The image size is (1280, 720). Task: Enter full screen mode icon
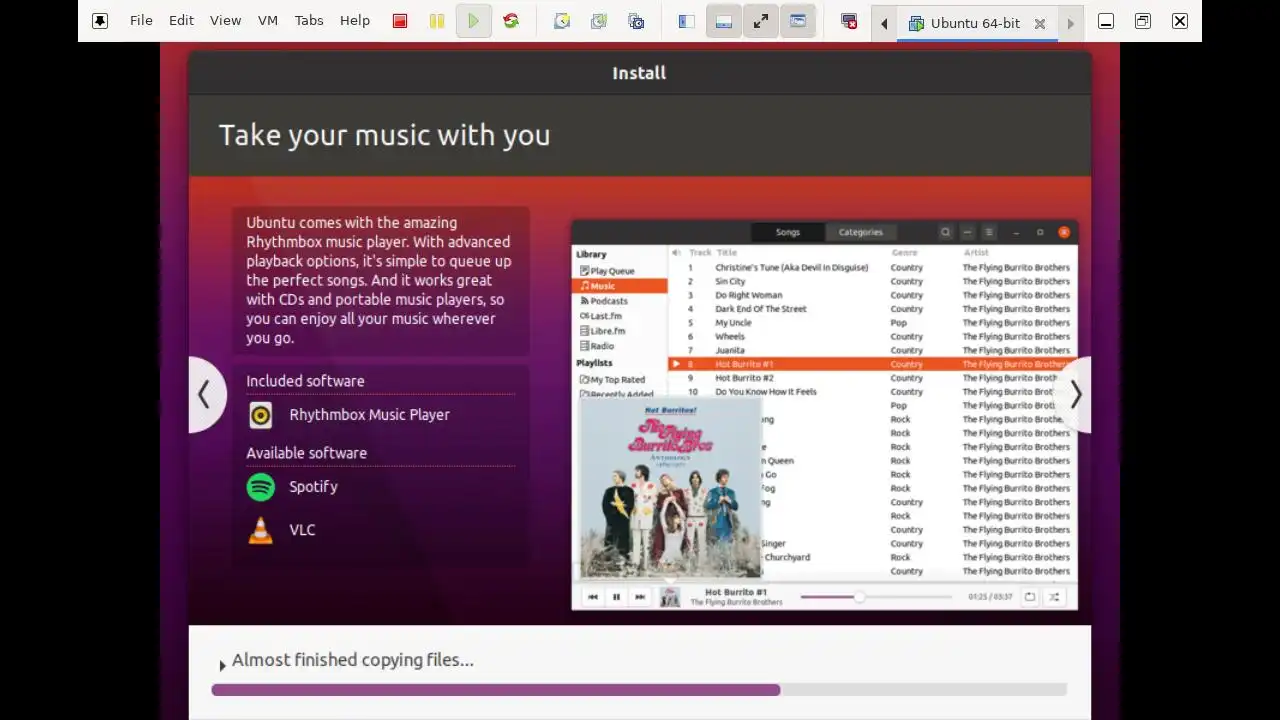761,21
